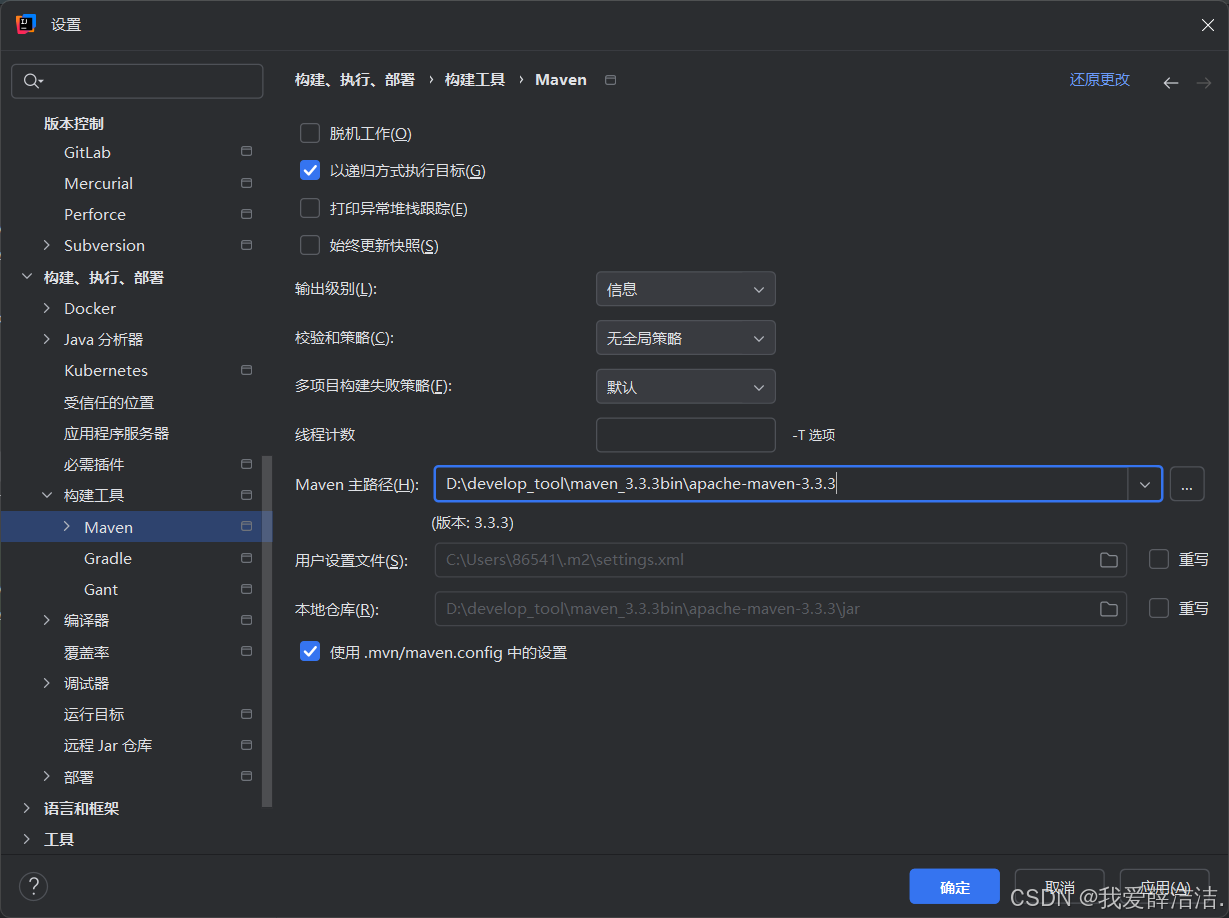Switch to 构建工具 in the breadcrumb
This screenshot has width=1229, height=918.
474,79
